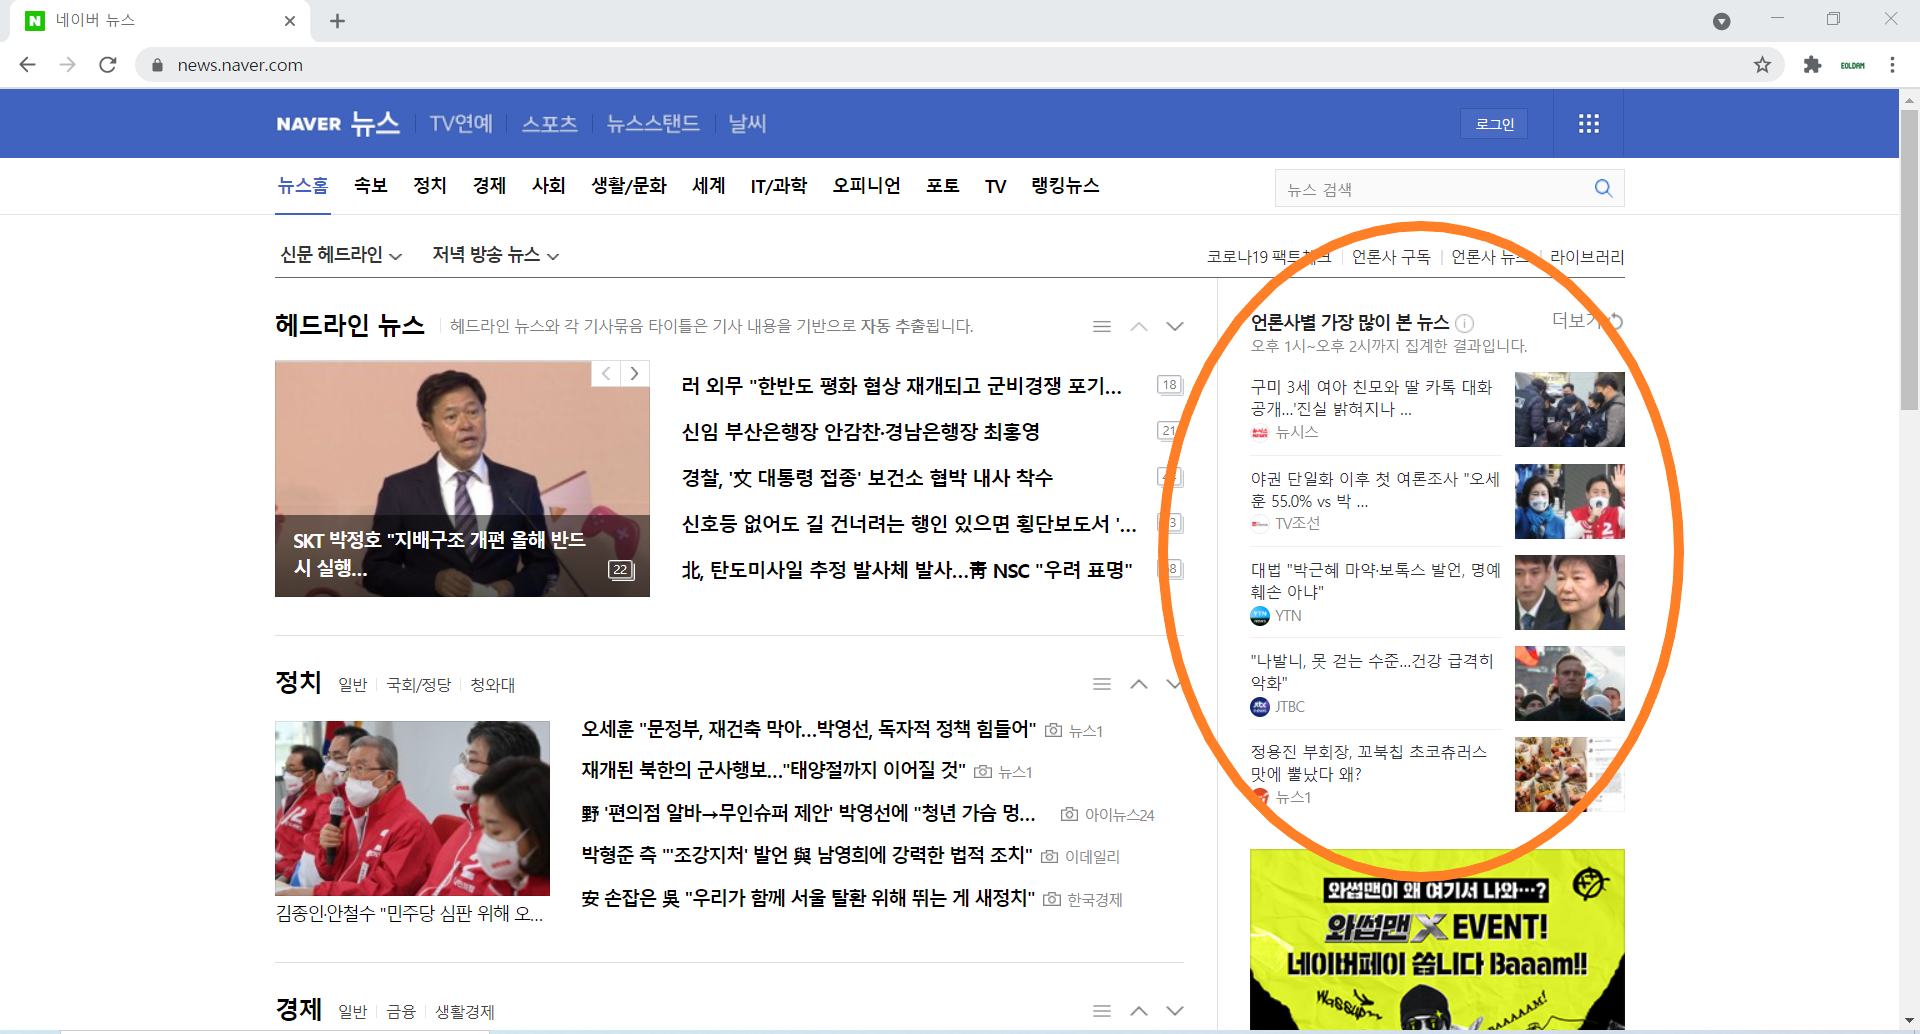Open the 와썹맨 EVENT yellow ad banner
The width and height of the screenshot is (1920, 1034).
pyautogui.click(x=1437, y=939)
